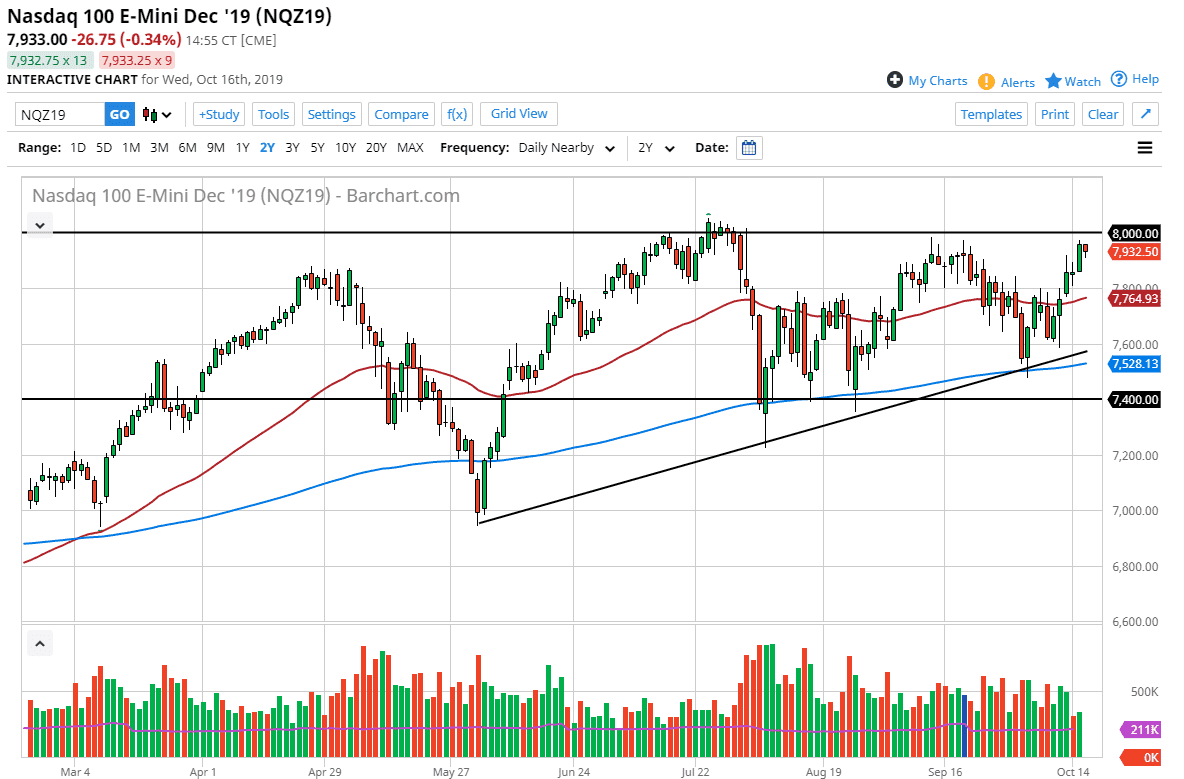Collapse the main chart panel chevron

[39, 224]
